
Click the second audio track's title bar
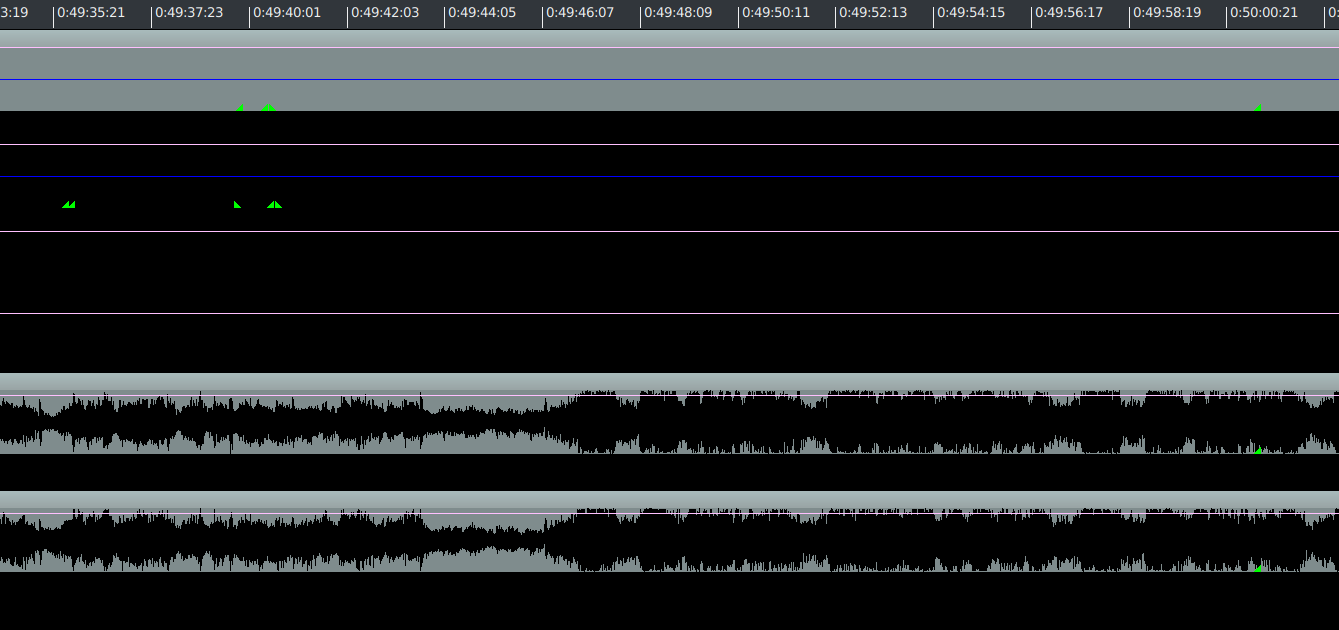(669, 498)
